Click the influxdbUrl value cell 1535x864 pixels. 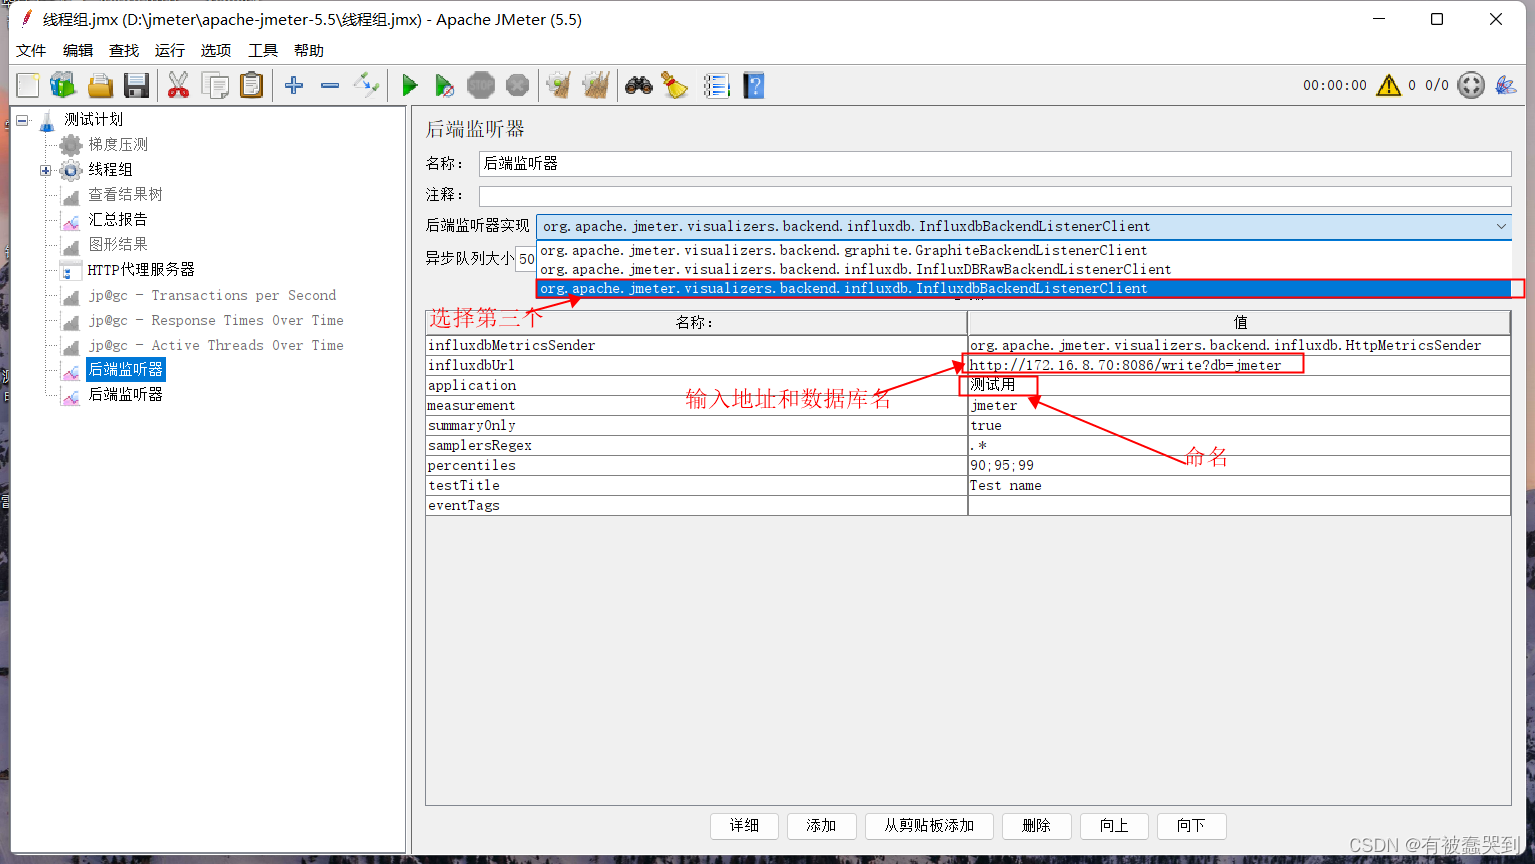click(x=1239, y=366)
